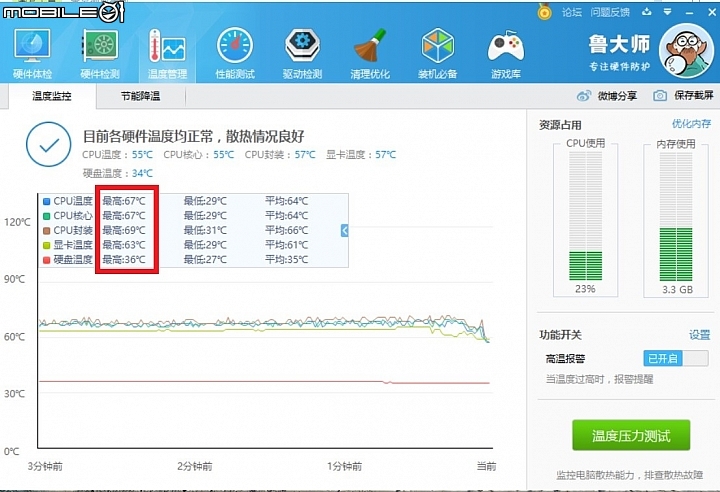
Task: Open 硬件检测 hardware detection
Action: 100,53
